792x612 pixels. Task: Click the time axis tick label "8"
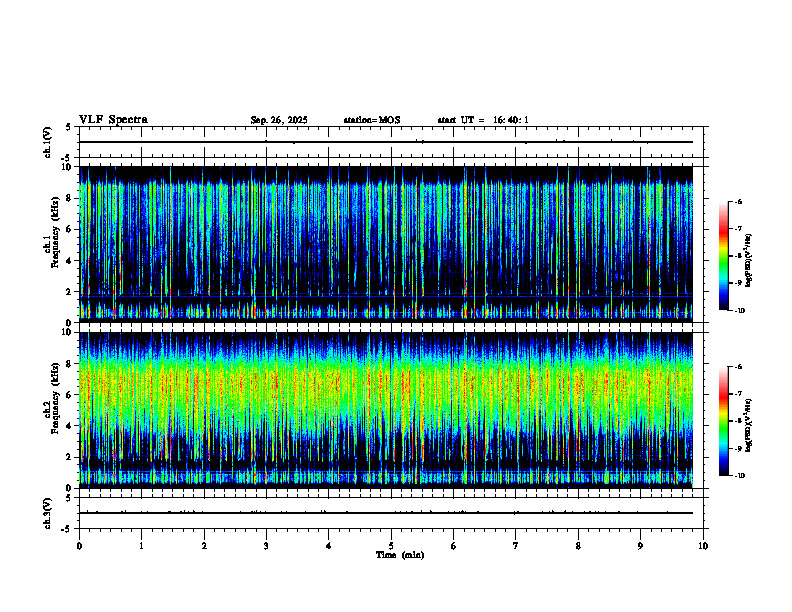pyautogui.click(x=578, y=546)
